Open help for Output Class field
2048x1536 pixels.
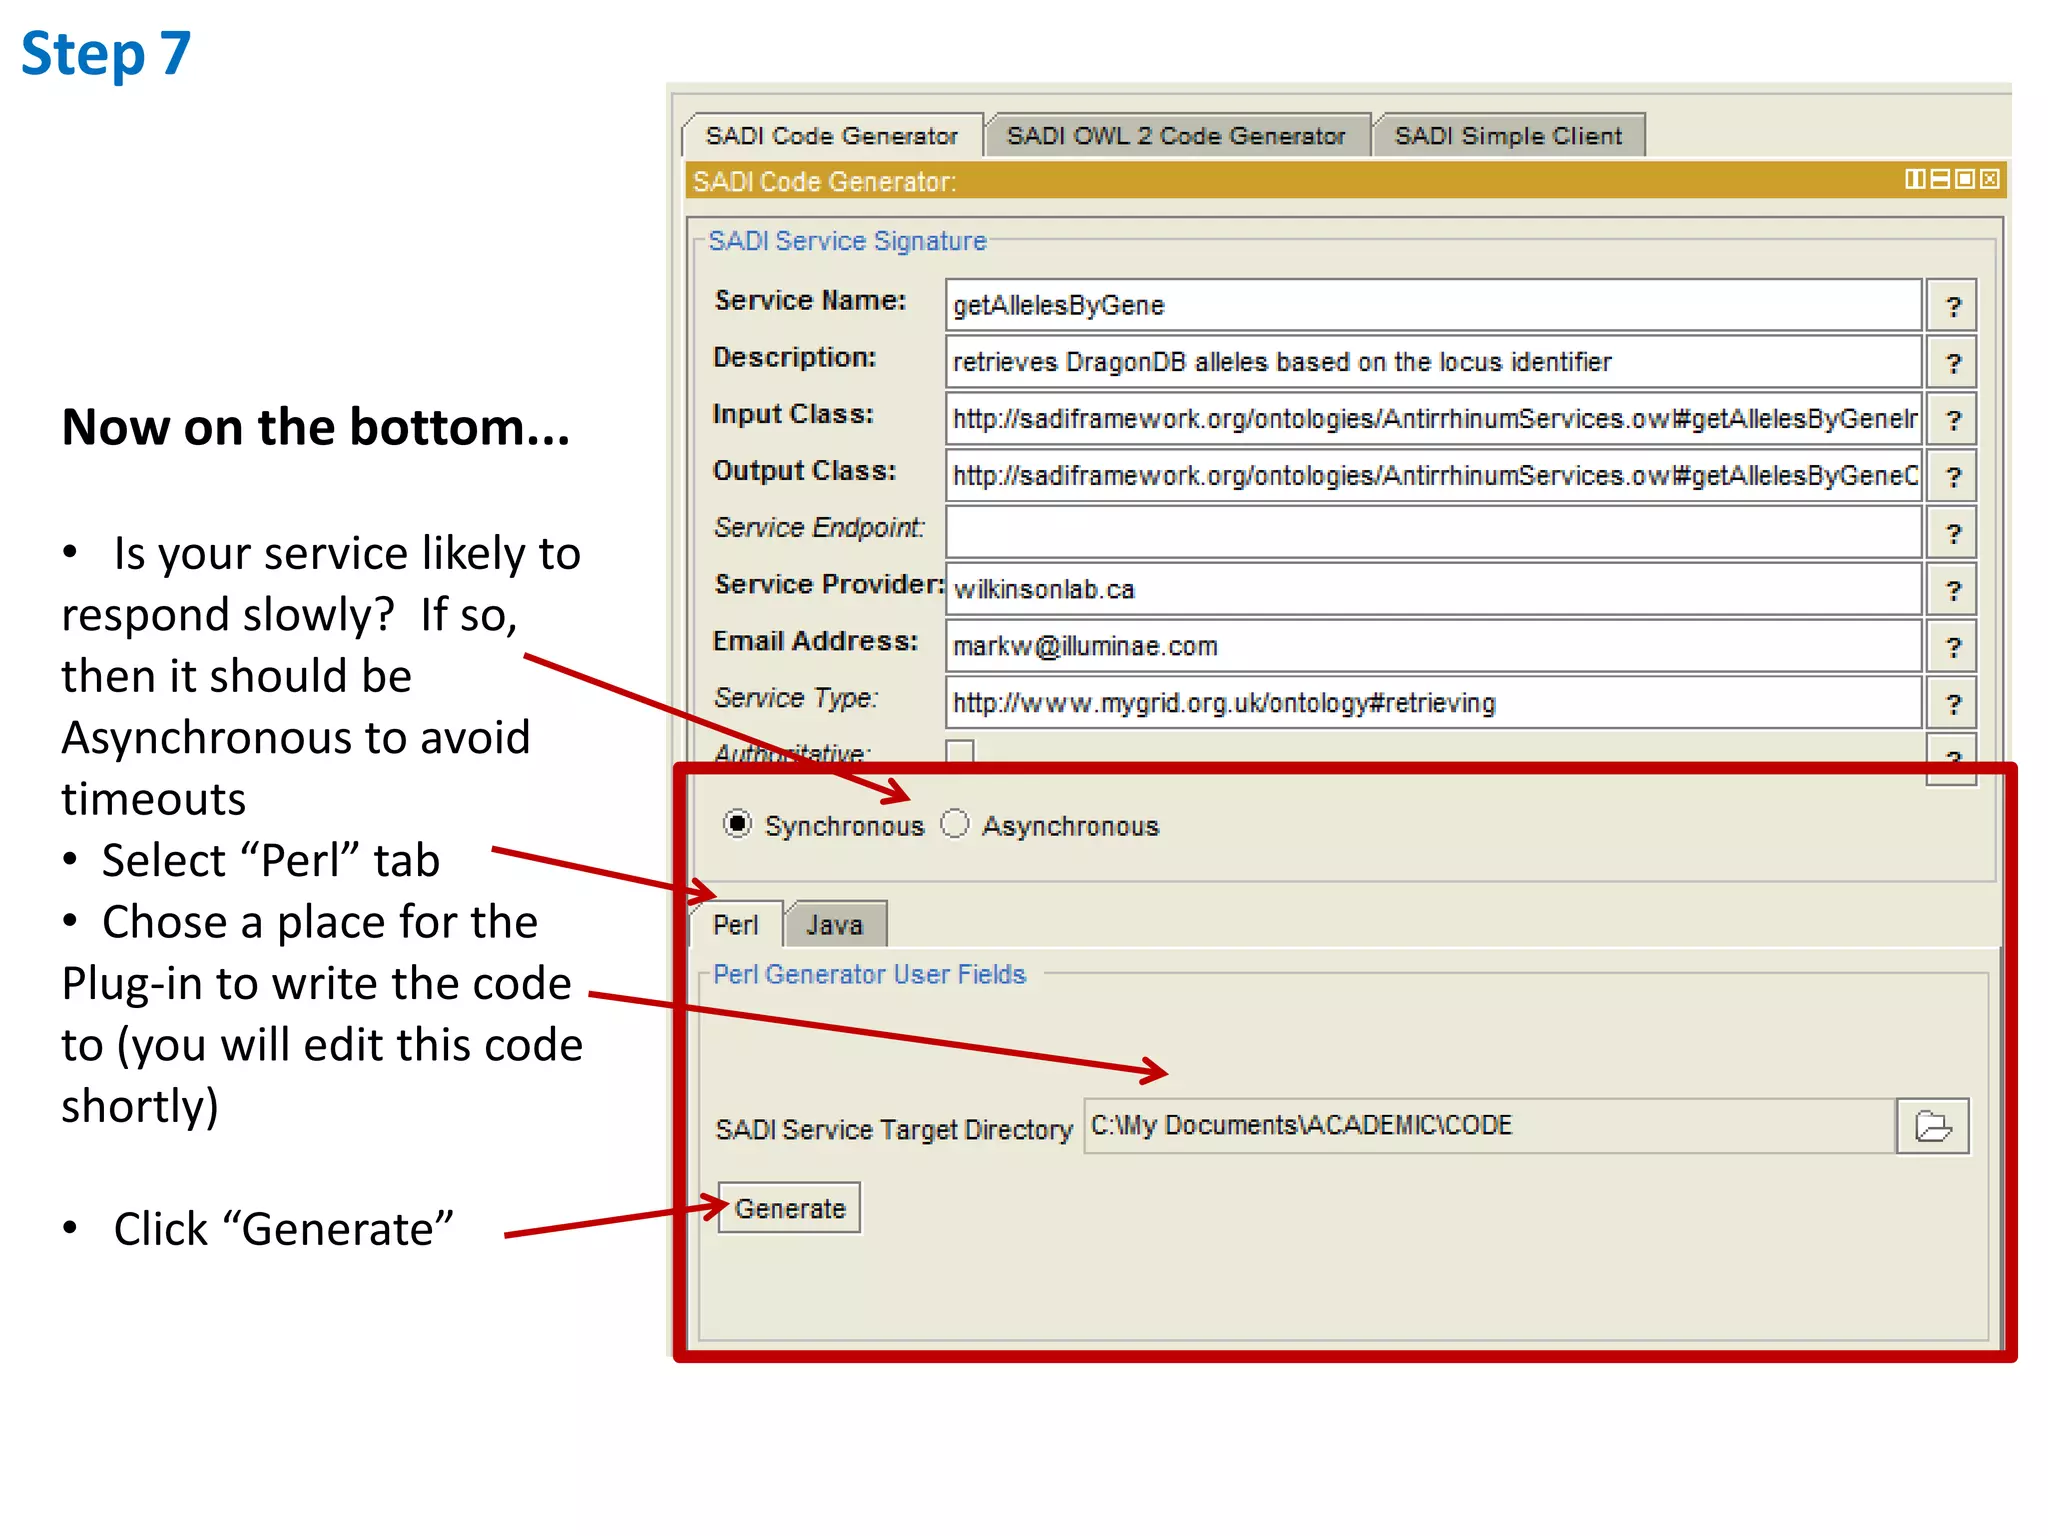1952,476
